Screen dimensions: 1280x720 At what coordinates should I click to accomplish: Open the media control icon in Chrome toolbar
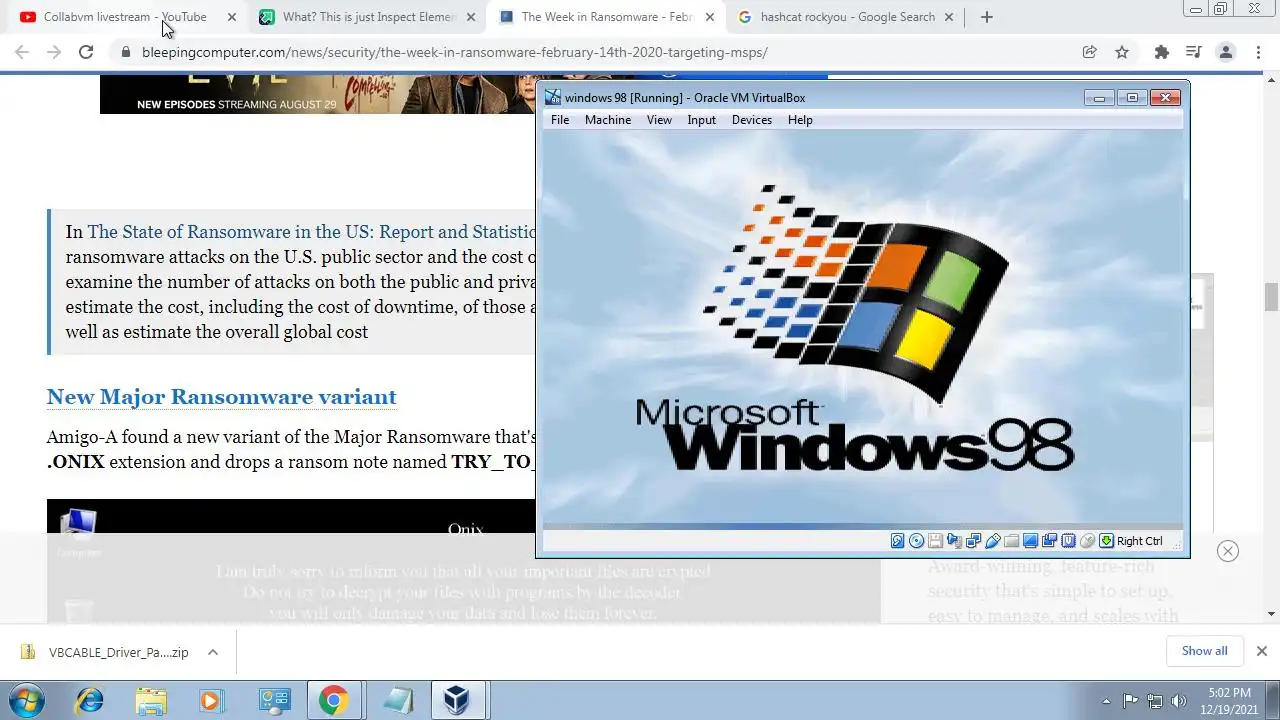1193,52
